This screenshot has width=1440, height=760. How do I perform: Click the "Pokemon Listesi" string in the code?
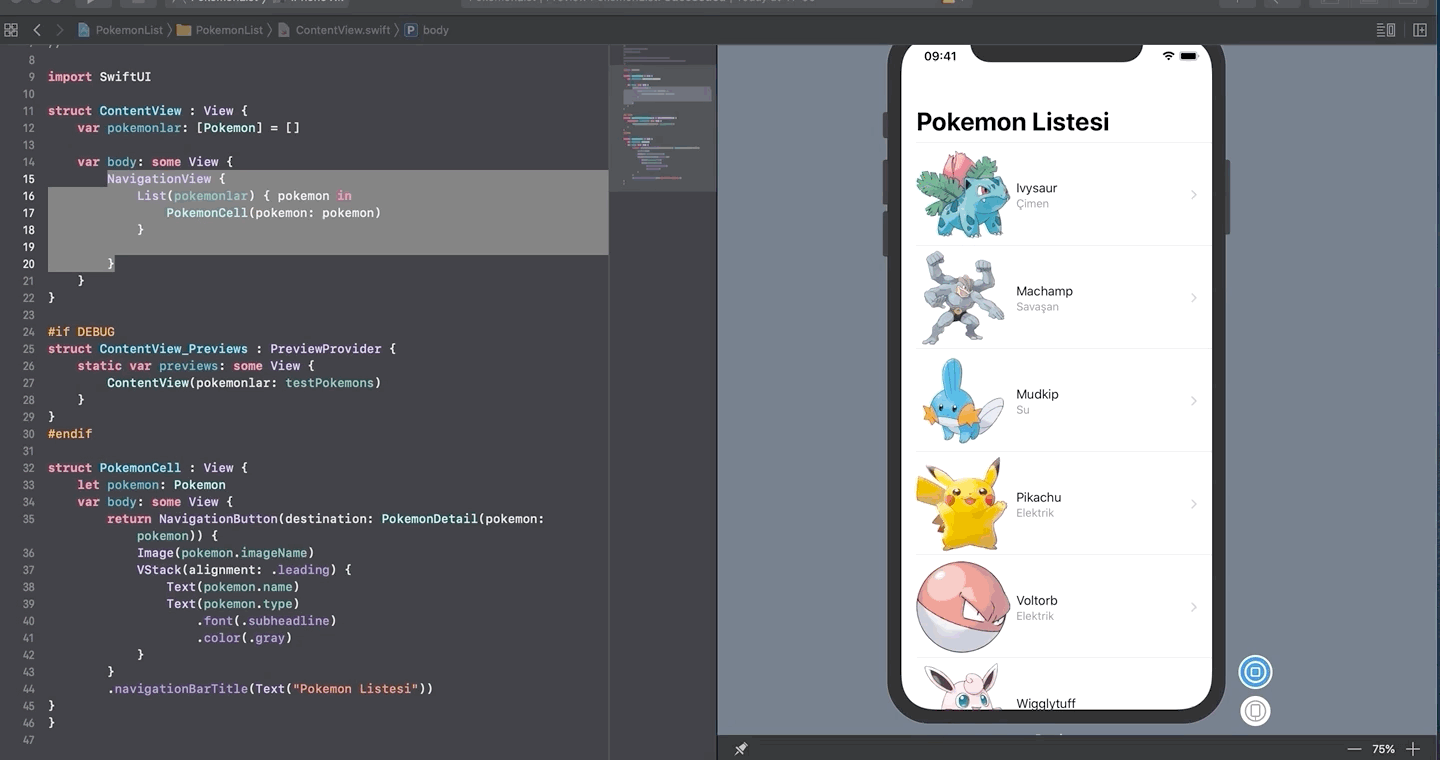[x=355, y=689]
